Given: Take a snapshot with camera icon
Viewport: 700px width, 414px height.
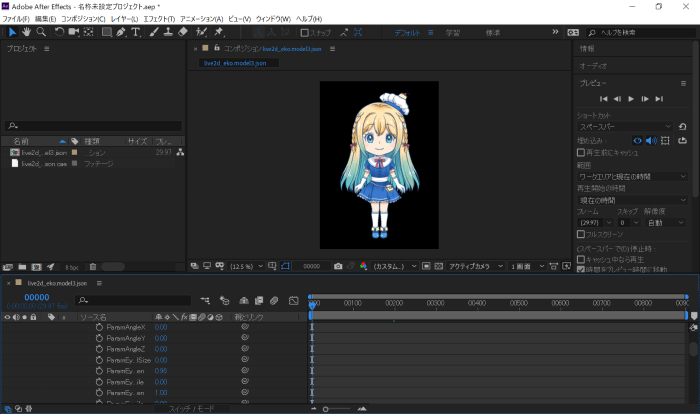Looking at the screenshot, I should coord(338,266).
